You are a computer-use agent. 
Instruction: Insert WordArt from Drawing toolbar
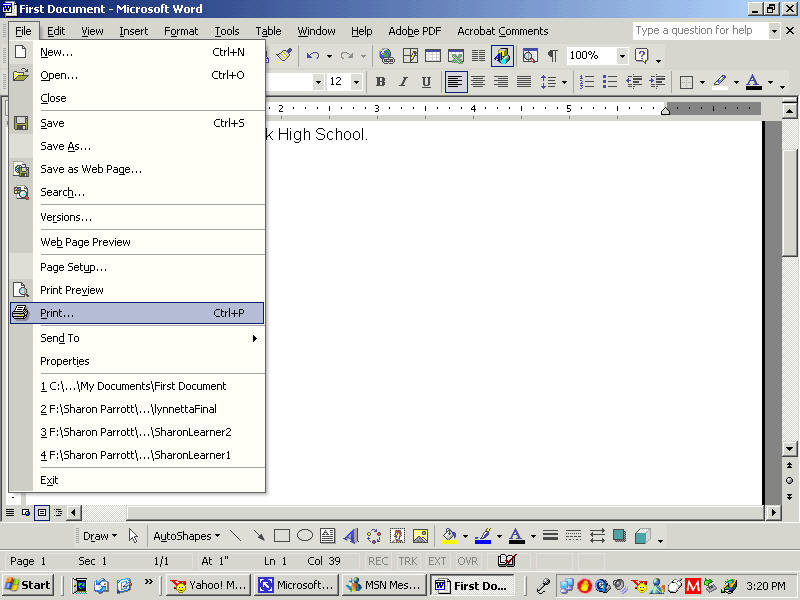tap(351, 536)
